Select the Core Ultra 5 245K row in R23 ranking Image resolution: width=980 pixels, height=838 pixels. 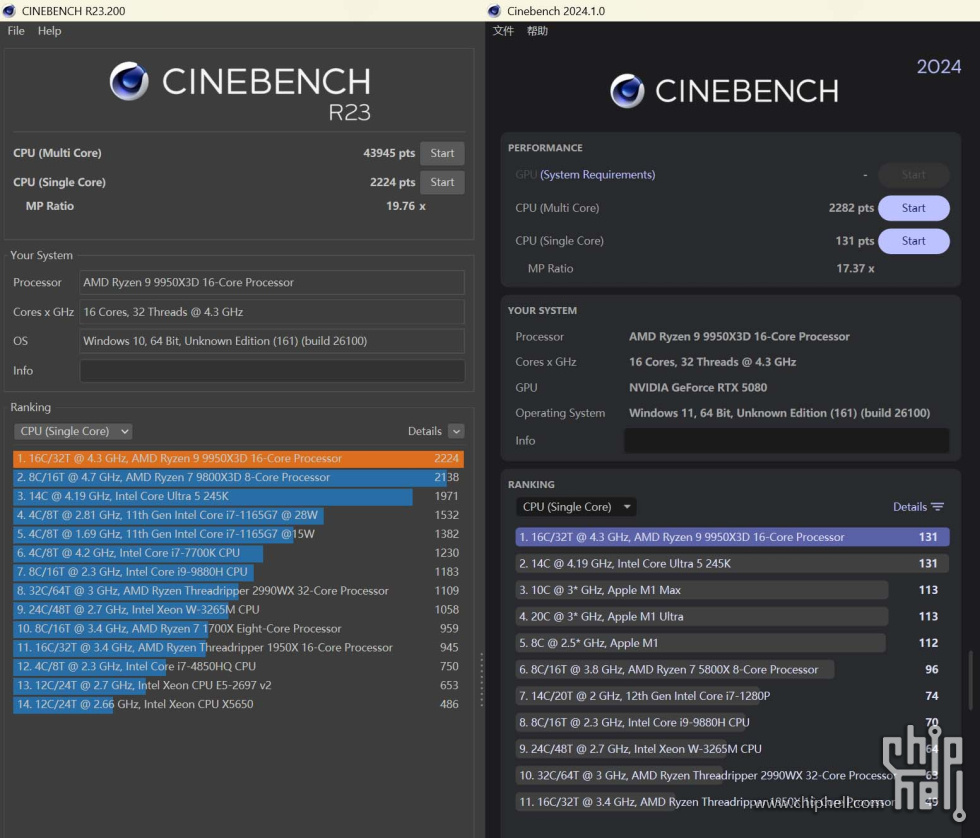238,496
